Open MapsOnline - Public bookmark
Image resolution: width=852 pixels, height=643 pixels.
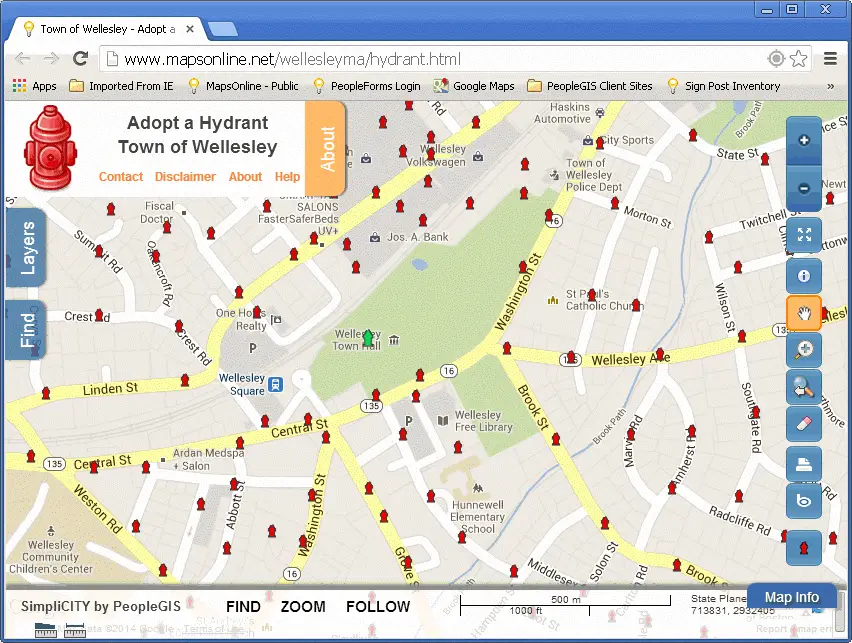242,86
